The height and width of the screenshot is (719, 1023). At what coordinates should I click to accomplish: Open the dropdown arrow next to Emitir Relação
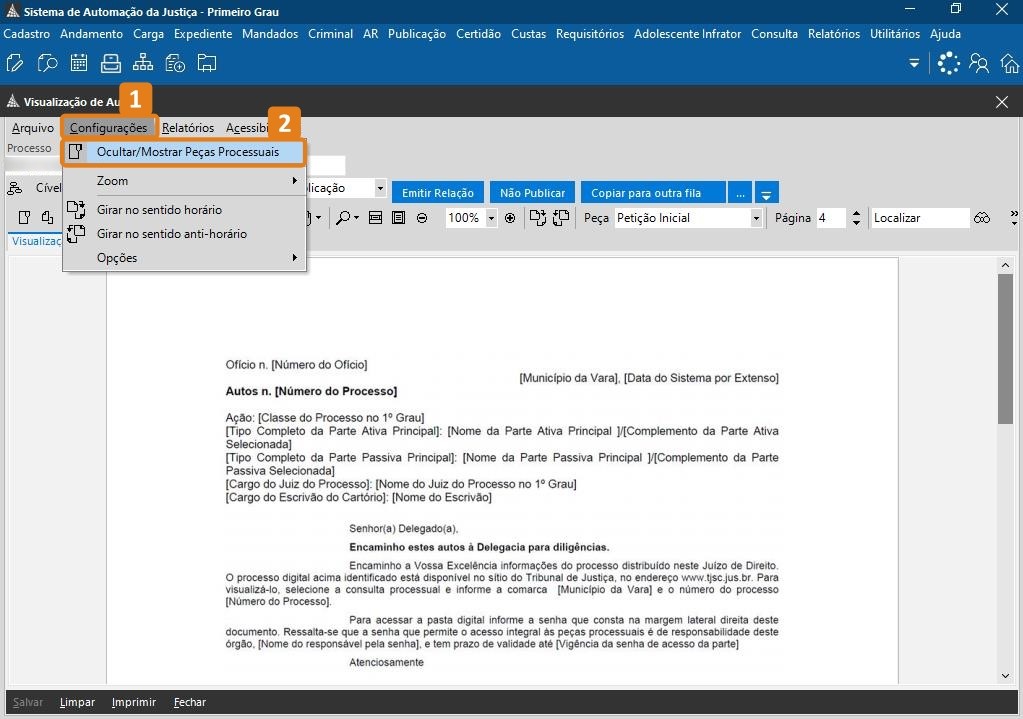click(x=380, y=189)
